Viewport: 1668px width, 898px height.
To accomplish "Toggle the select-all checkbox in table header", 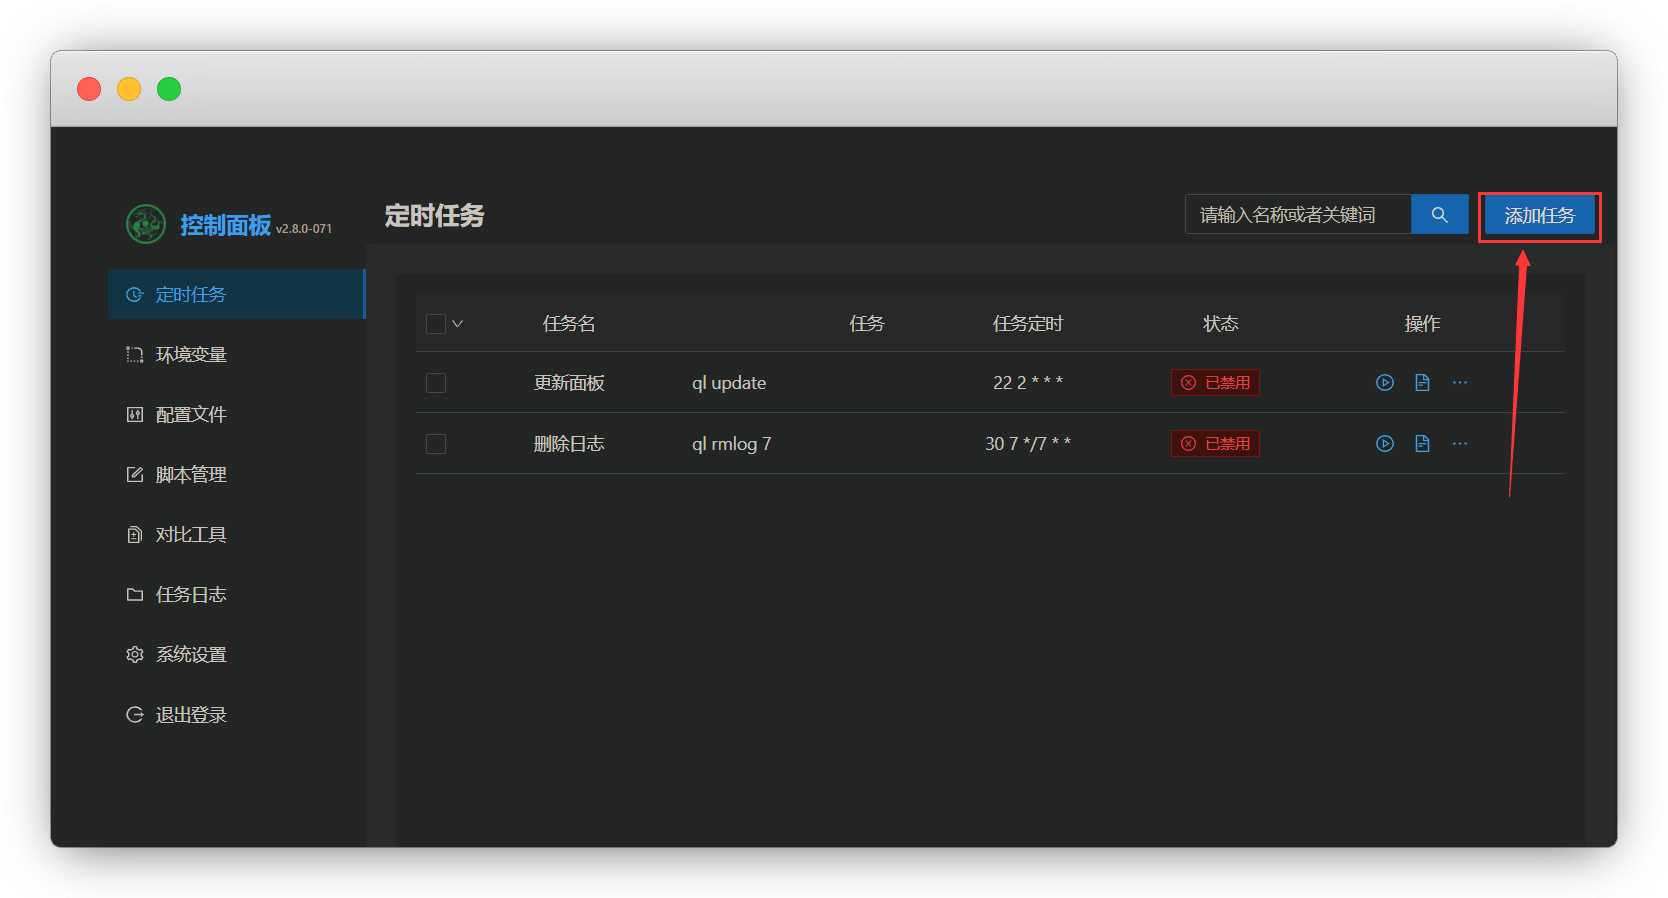I will (436, 324).
